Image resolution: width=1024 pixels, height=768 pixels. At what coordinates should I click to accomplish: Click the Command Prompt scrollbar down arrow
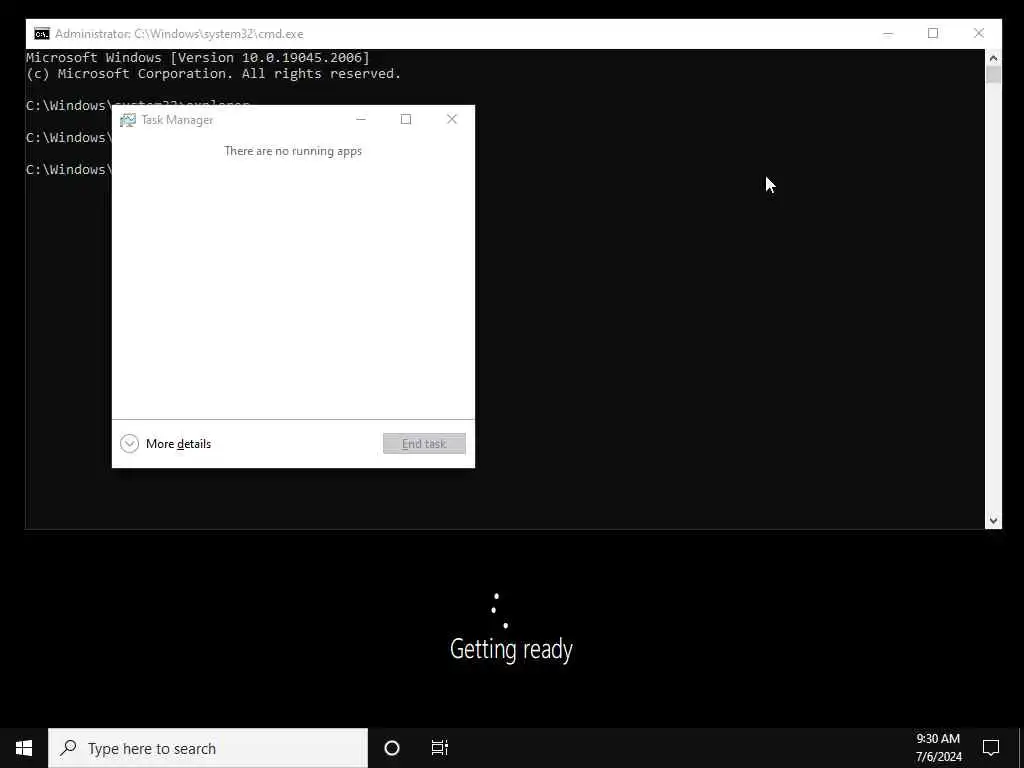(993, 520)
